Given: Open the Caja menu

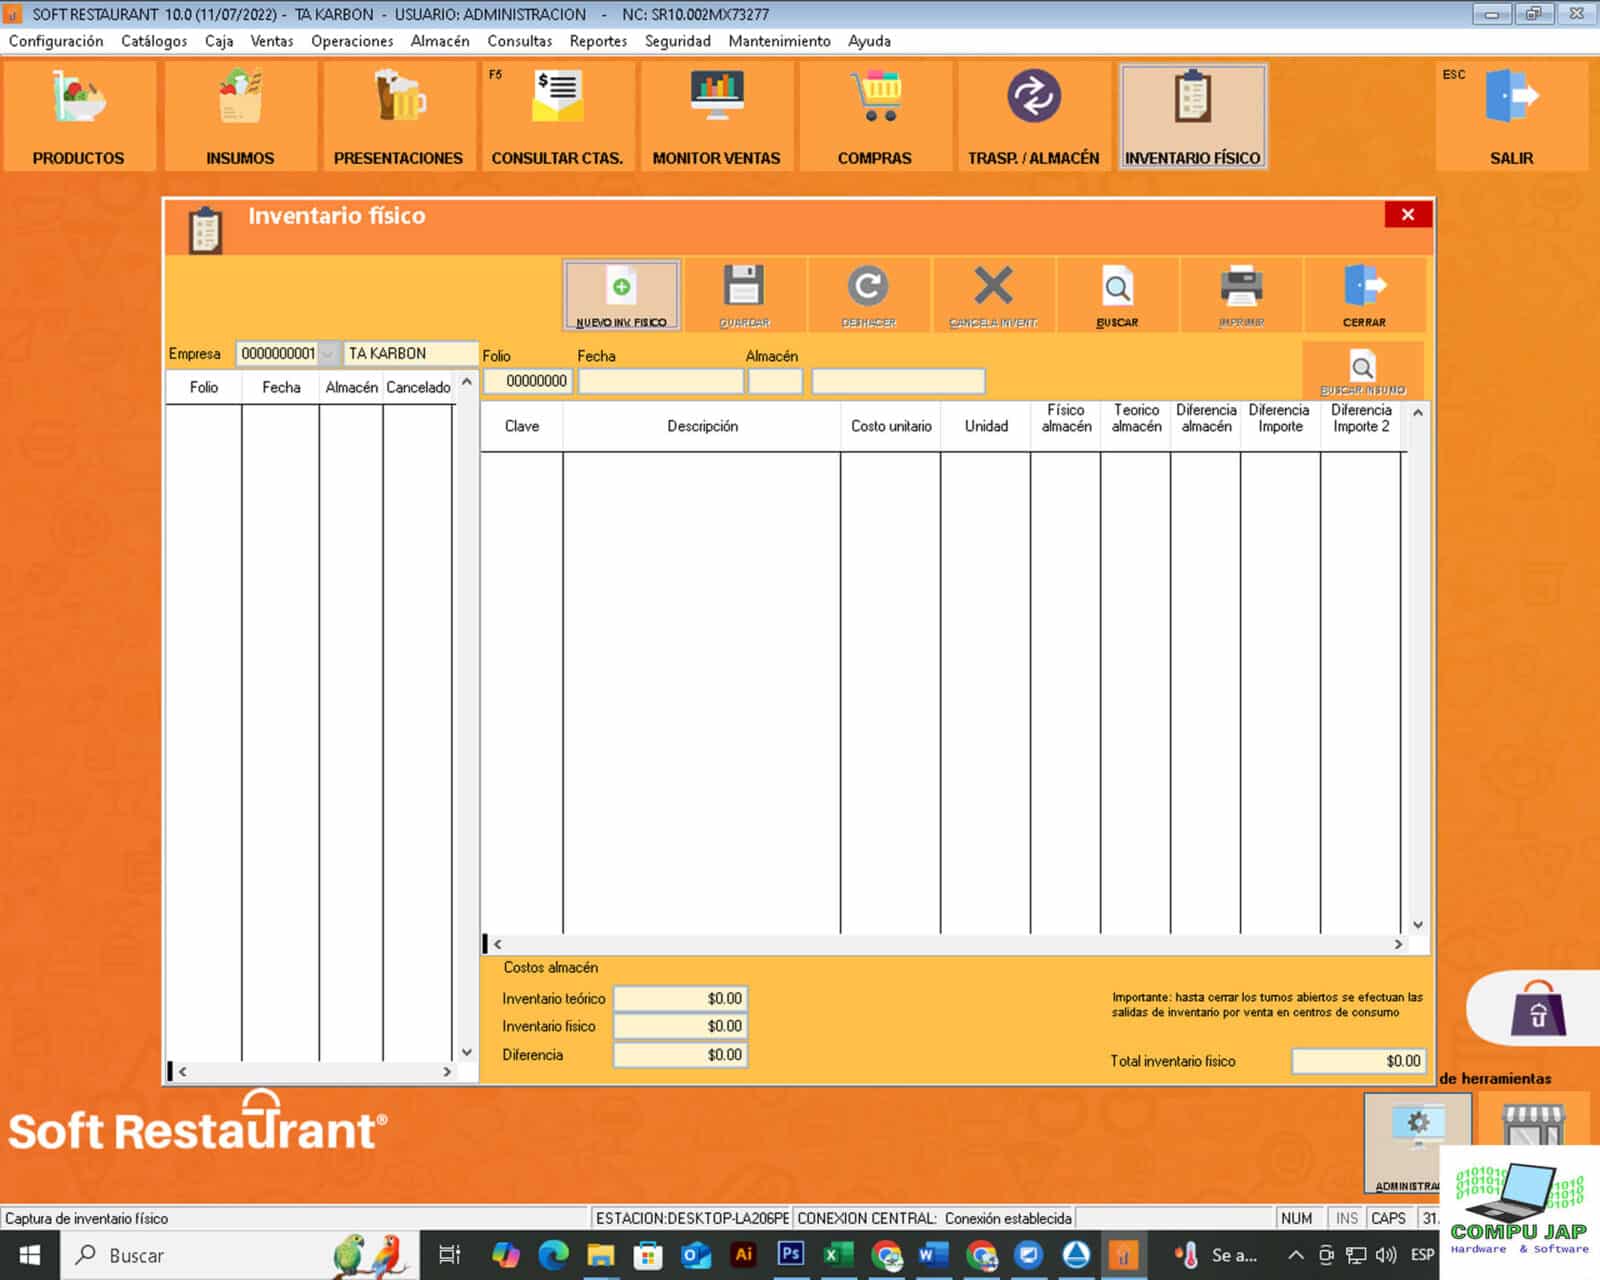Looking at the screenshot, I should (x=219, y=41).
